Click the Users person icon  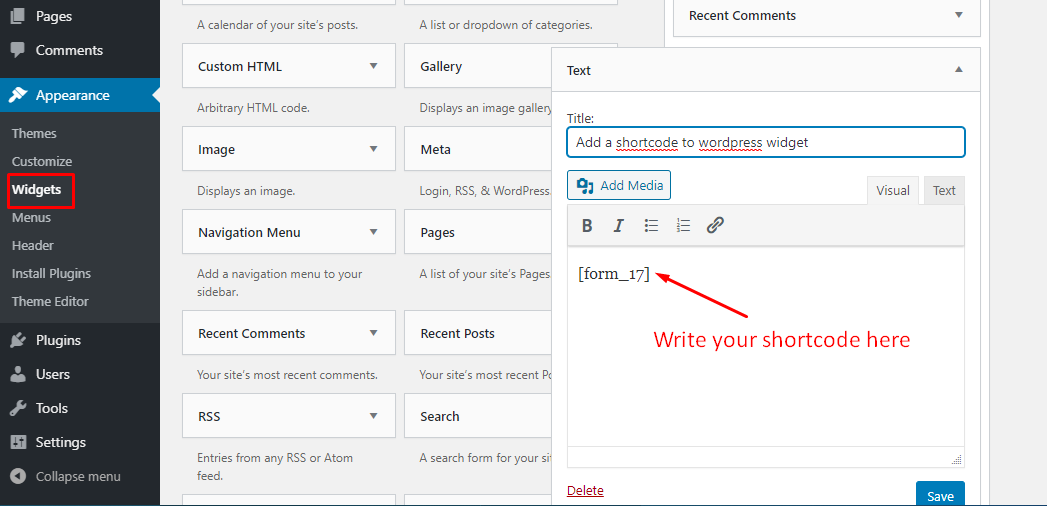(x=19, y=374)
